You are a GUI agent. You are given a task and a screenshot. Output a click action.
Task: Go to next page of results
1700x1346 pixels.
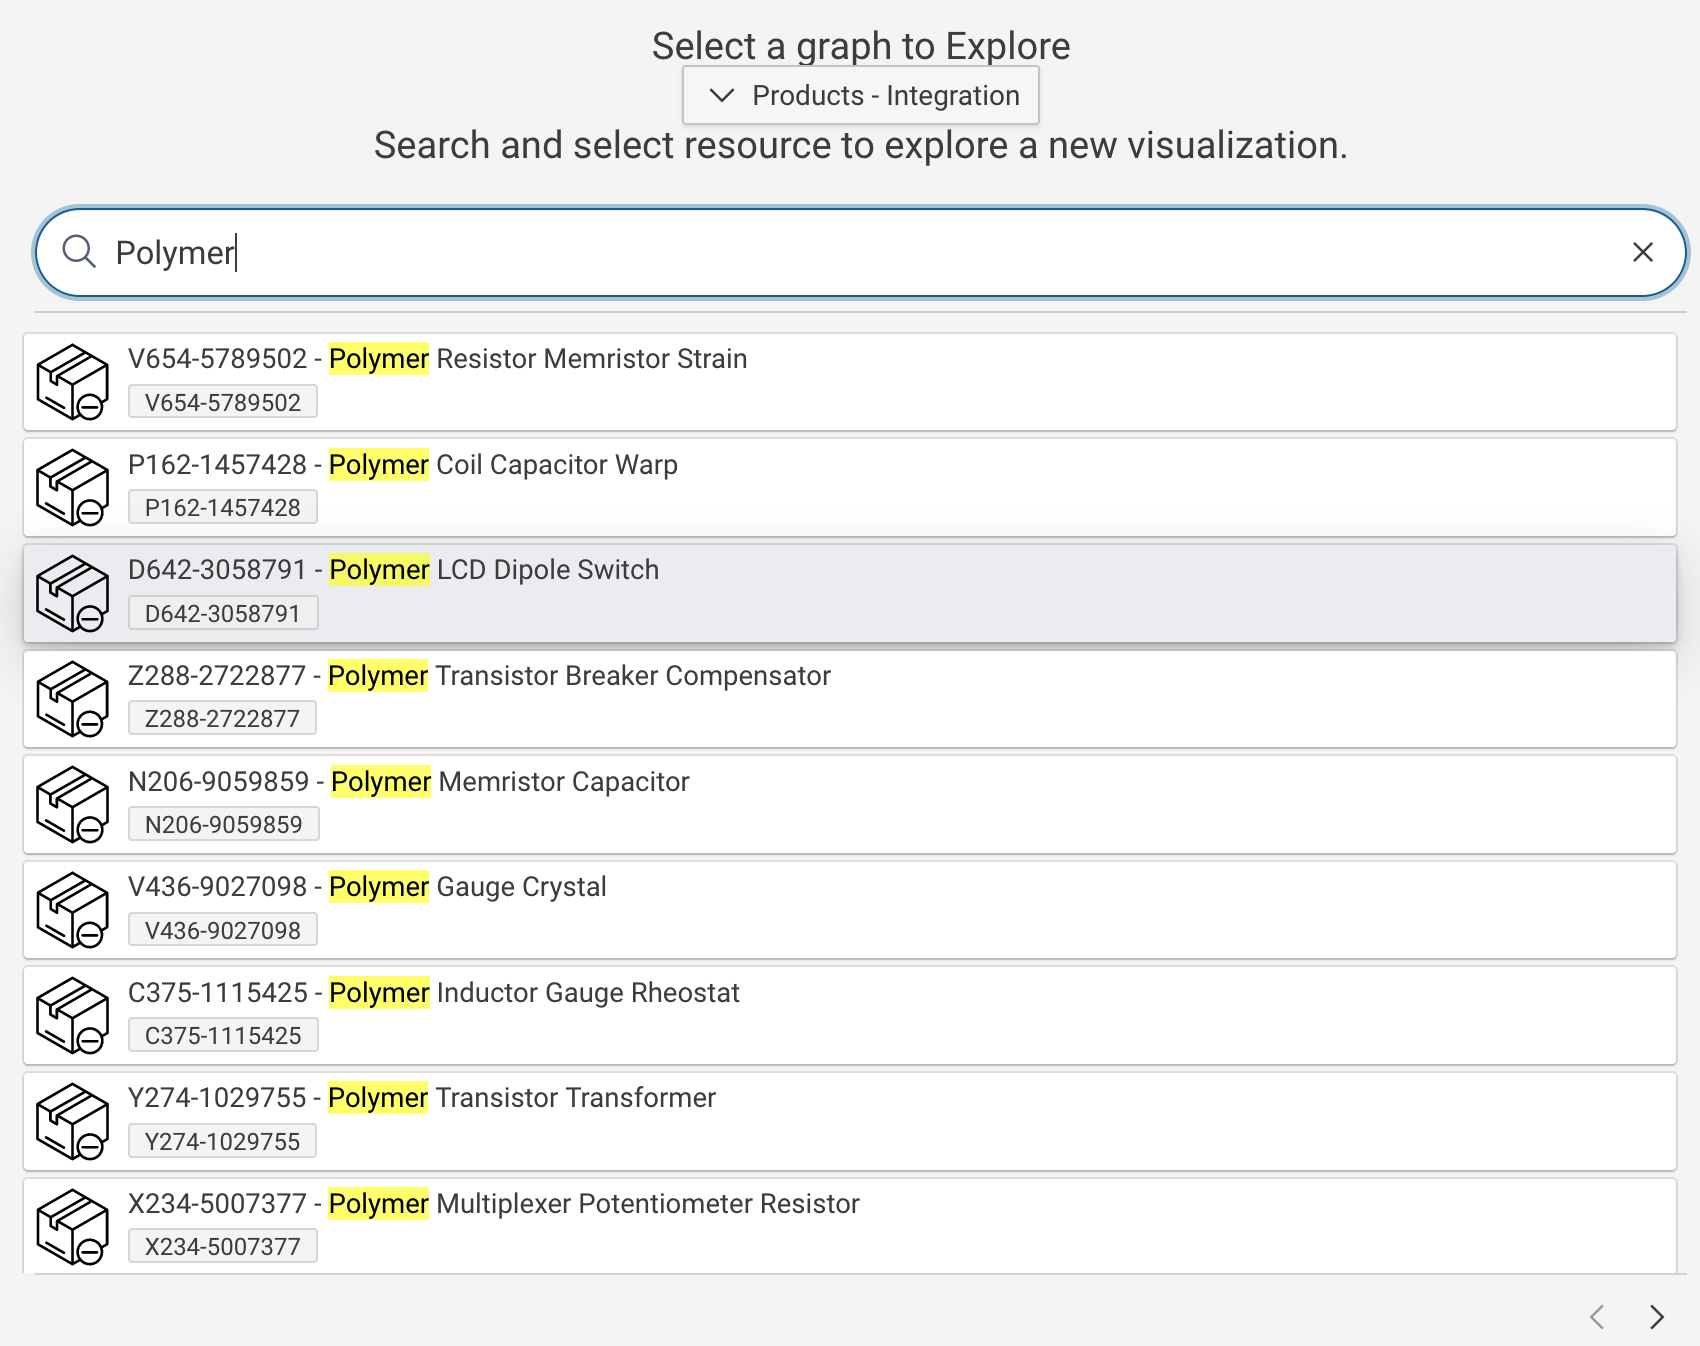click(1656, 1317)
